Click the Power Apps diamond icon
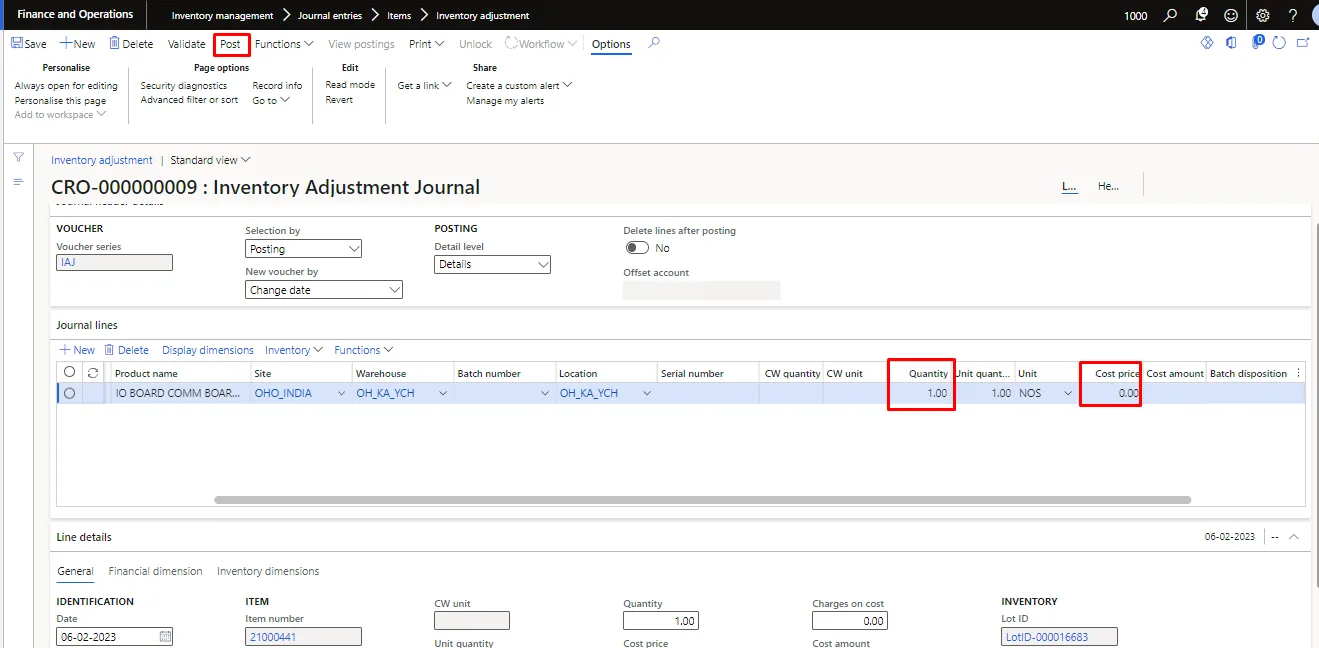The height and width of the screenshot is (648, 1319). pos(1206,43)
